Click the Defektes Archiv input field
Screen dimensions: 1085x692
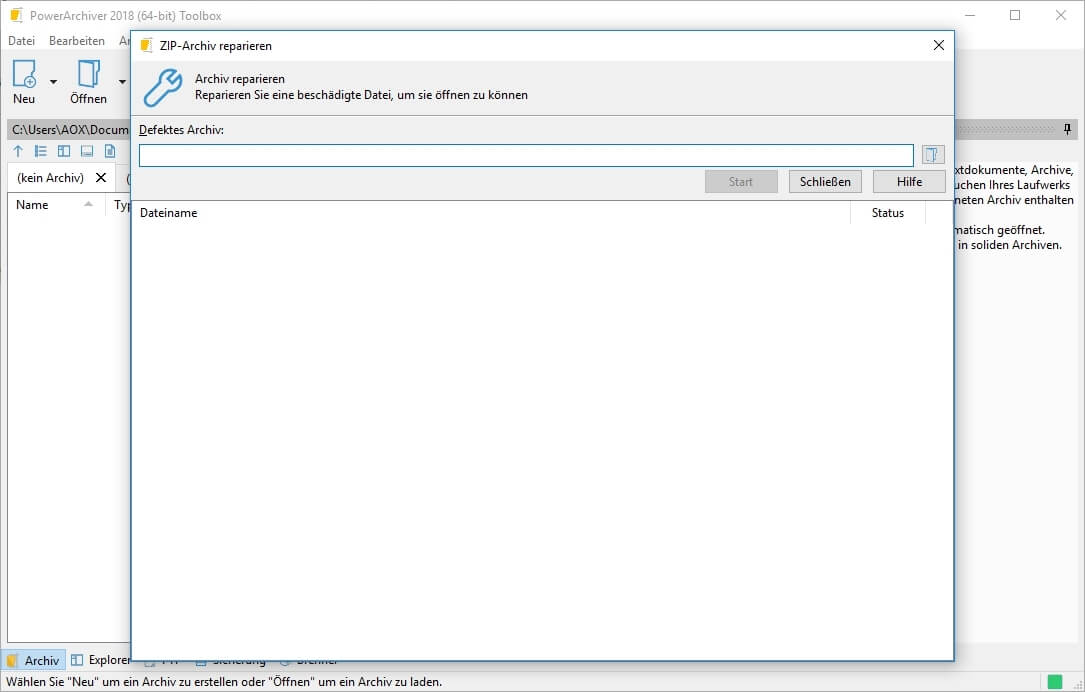click(x=526, y=155)
